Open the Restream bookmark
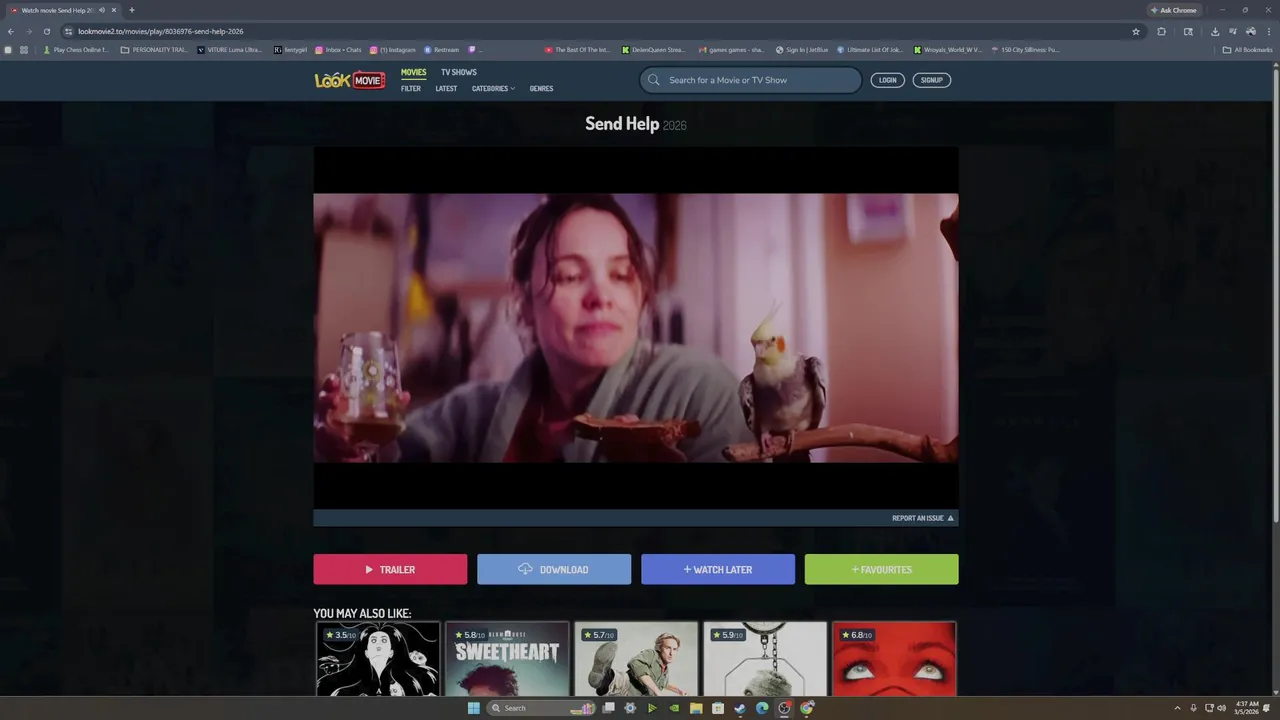The height and width of the screenshot is (720, 1280). pos(441,49)
